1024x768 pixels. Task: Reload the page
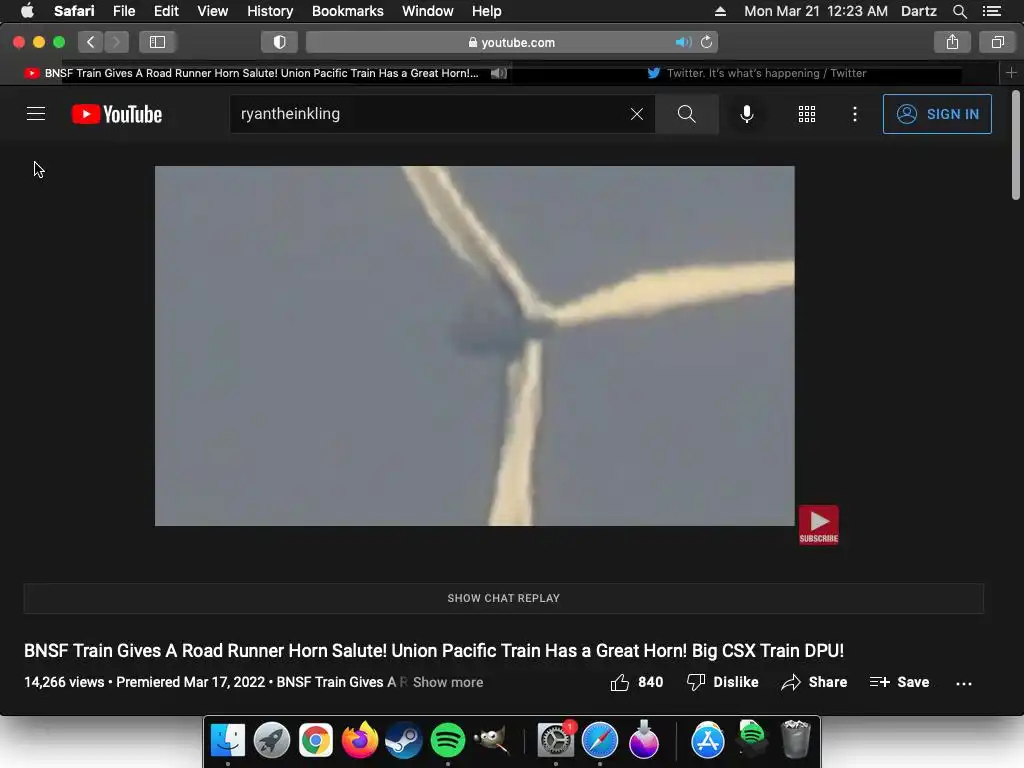[707, 42]
